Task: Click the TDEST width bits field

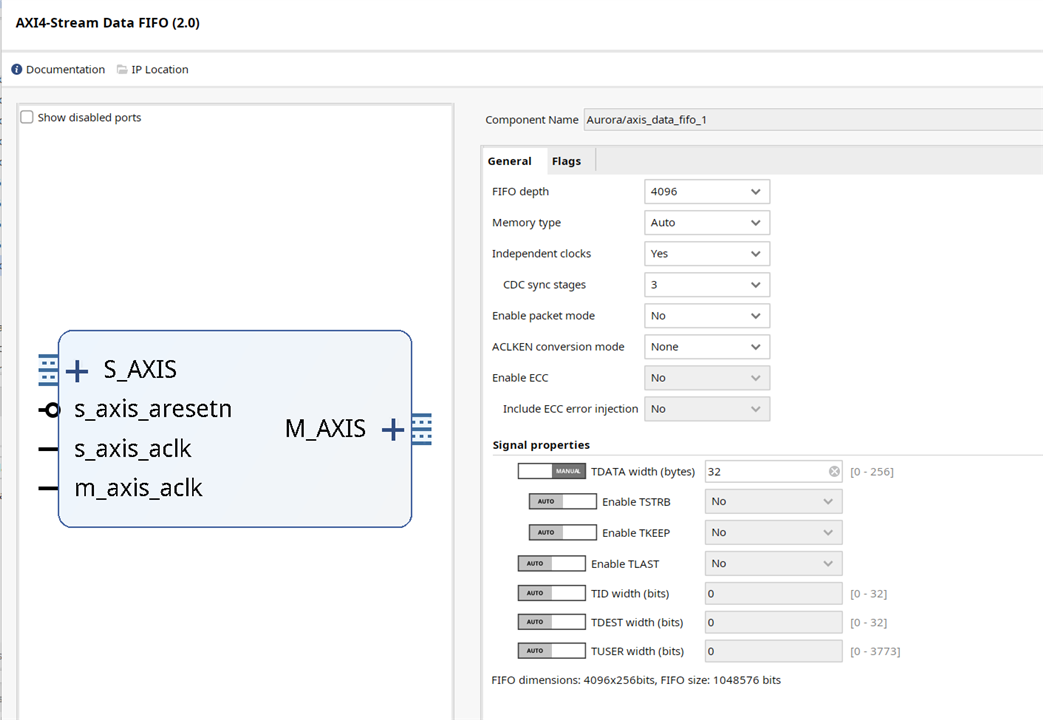Action: point(774,622)
